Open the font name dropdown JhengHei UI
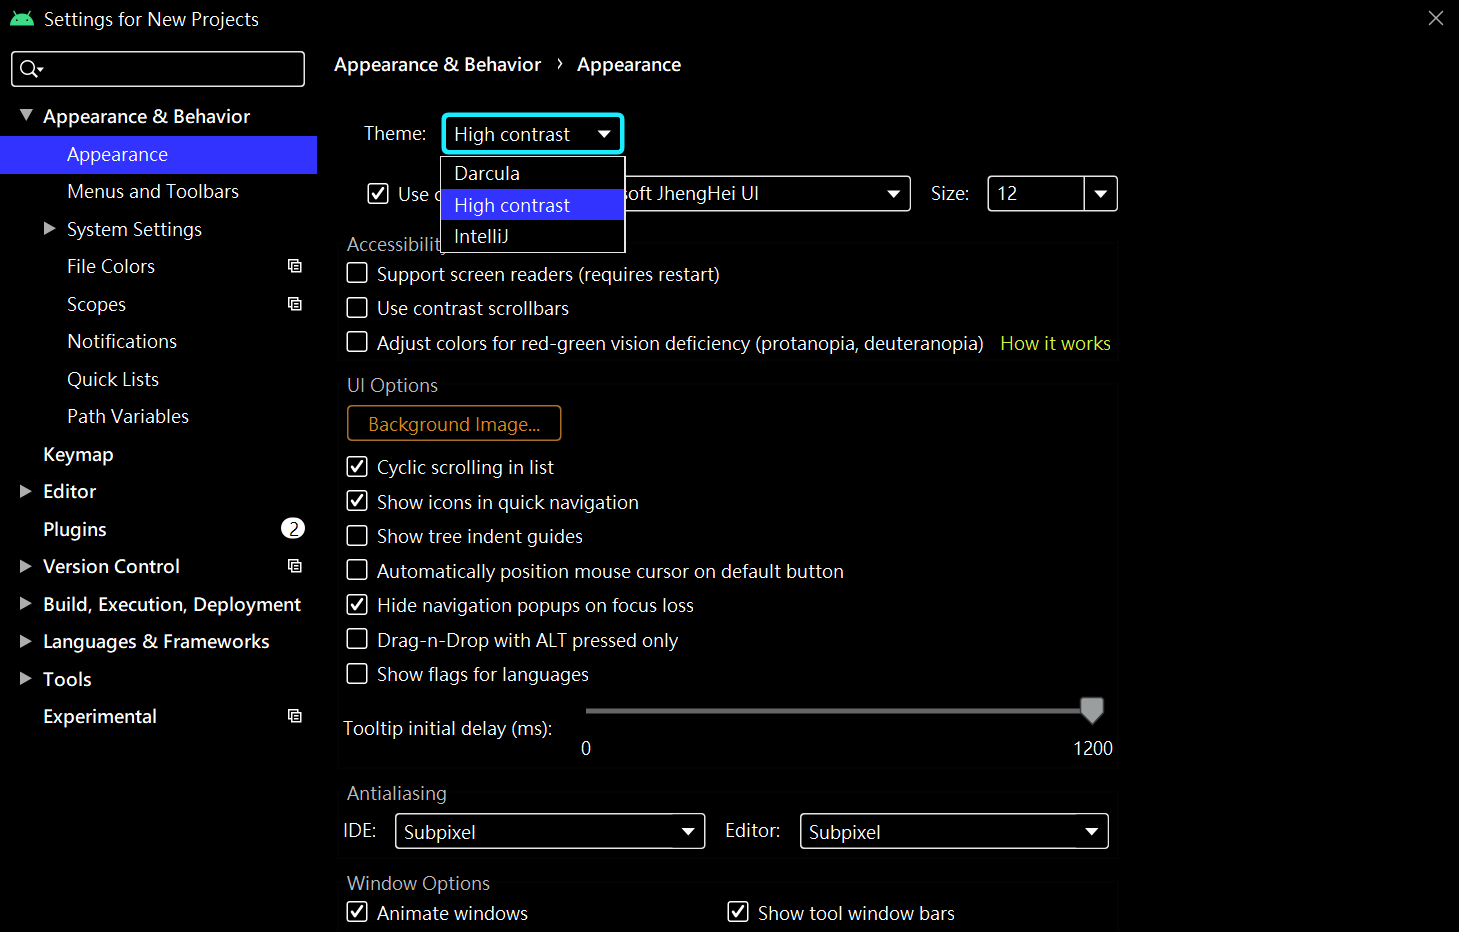1459x932 pixels. (767, 193)
